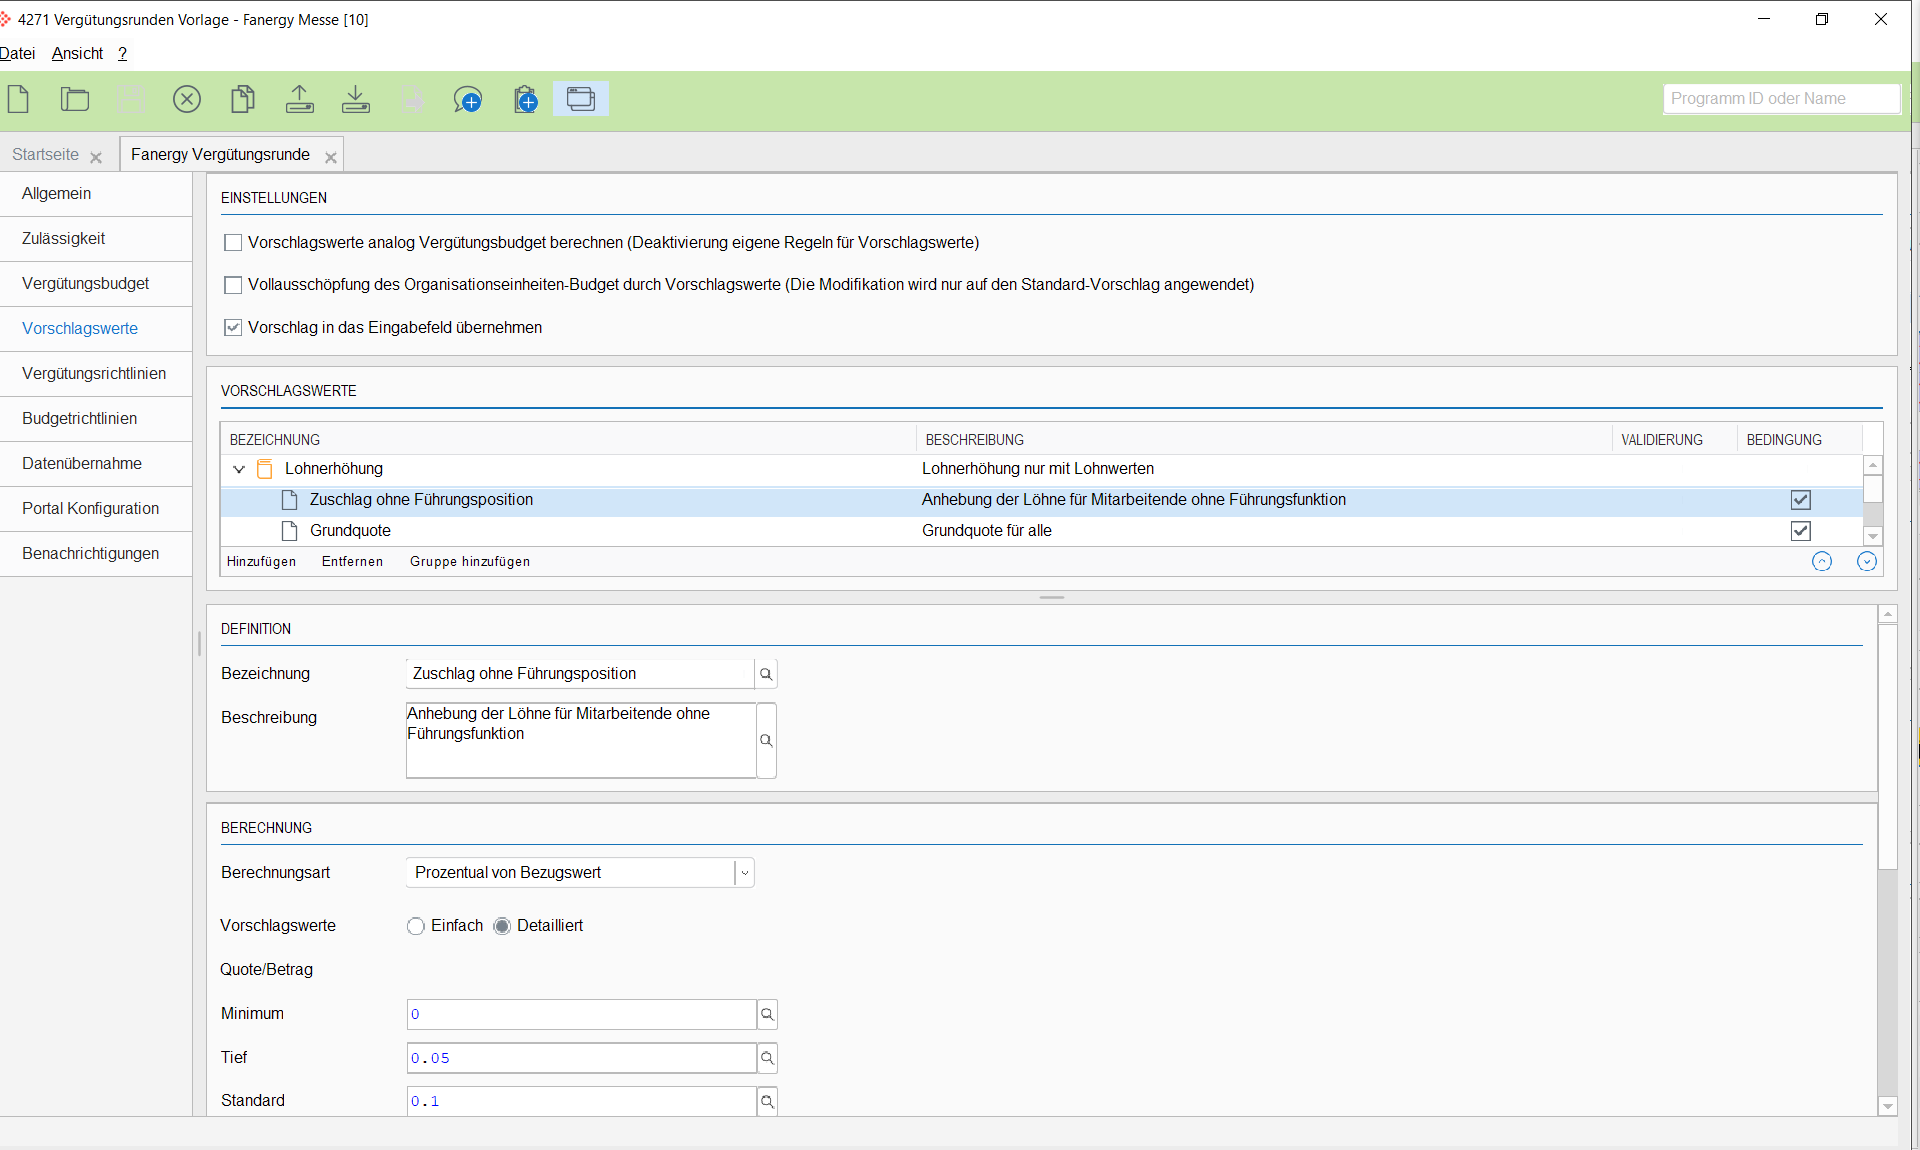
Task: Click the move down arrow under Vorschlagswerte table
Action: pyautogui.click(x=1866, y=562)
